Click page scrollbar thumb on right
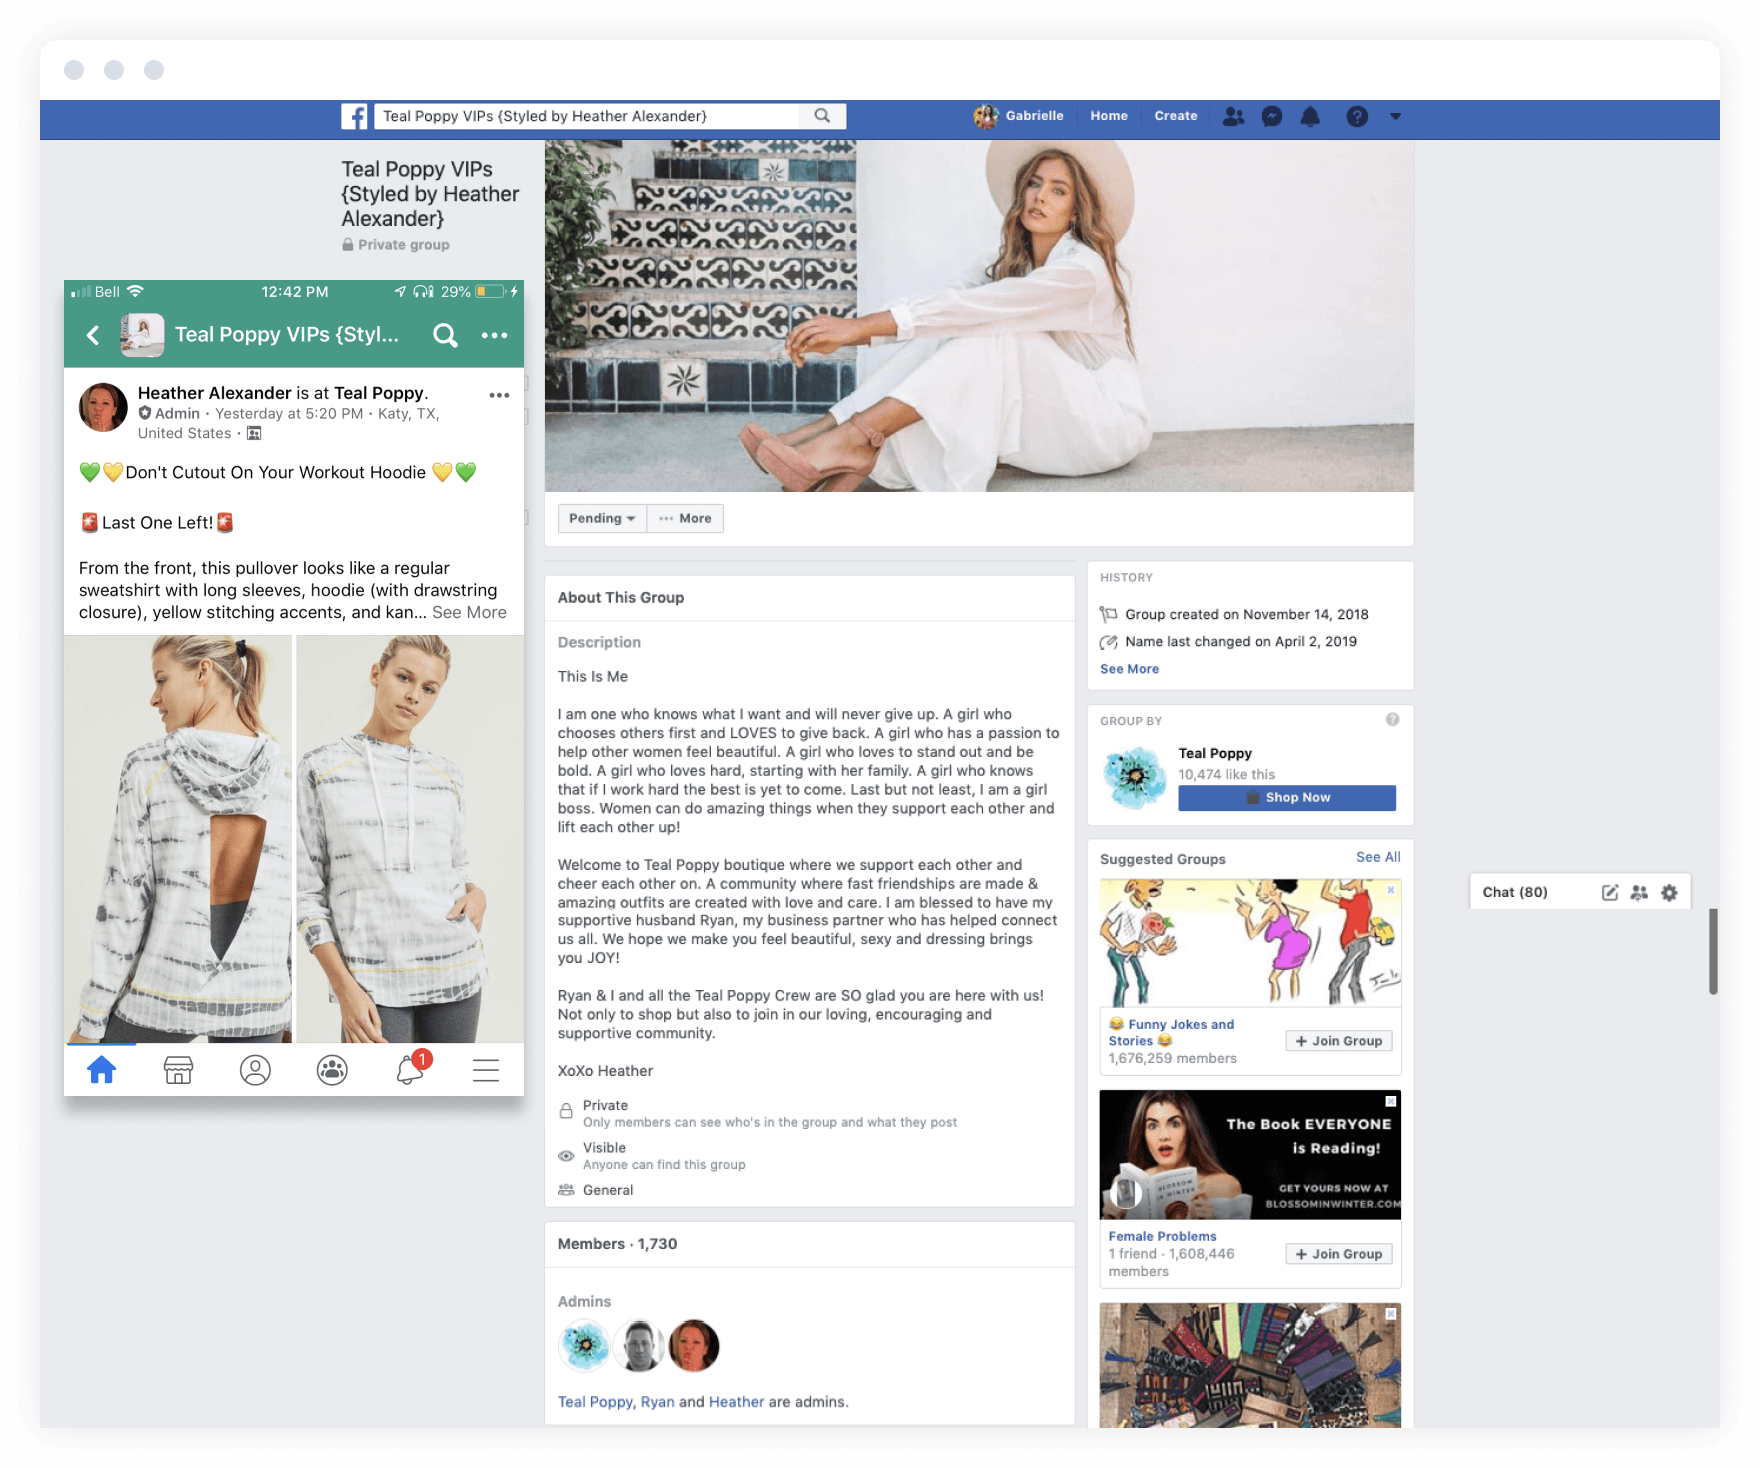The width and height of the screenshot is (1760, 1468). pyautogui.click(x=1713, y=951)
